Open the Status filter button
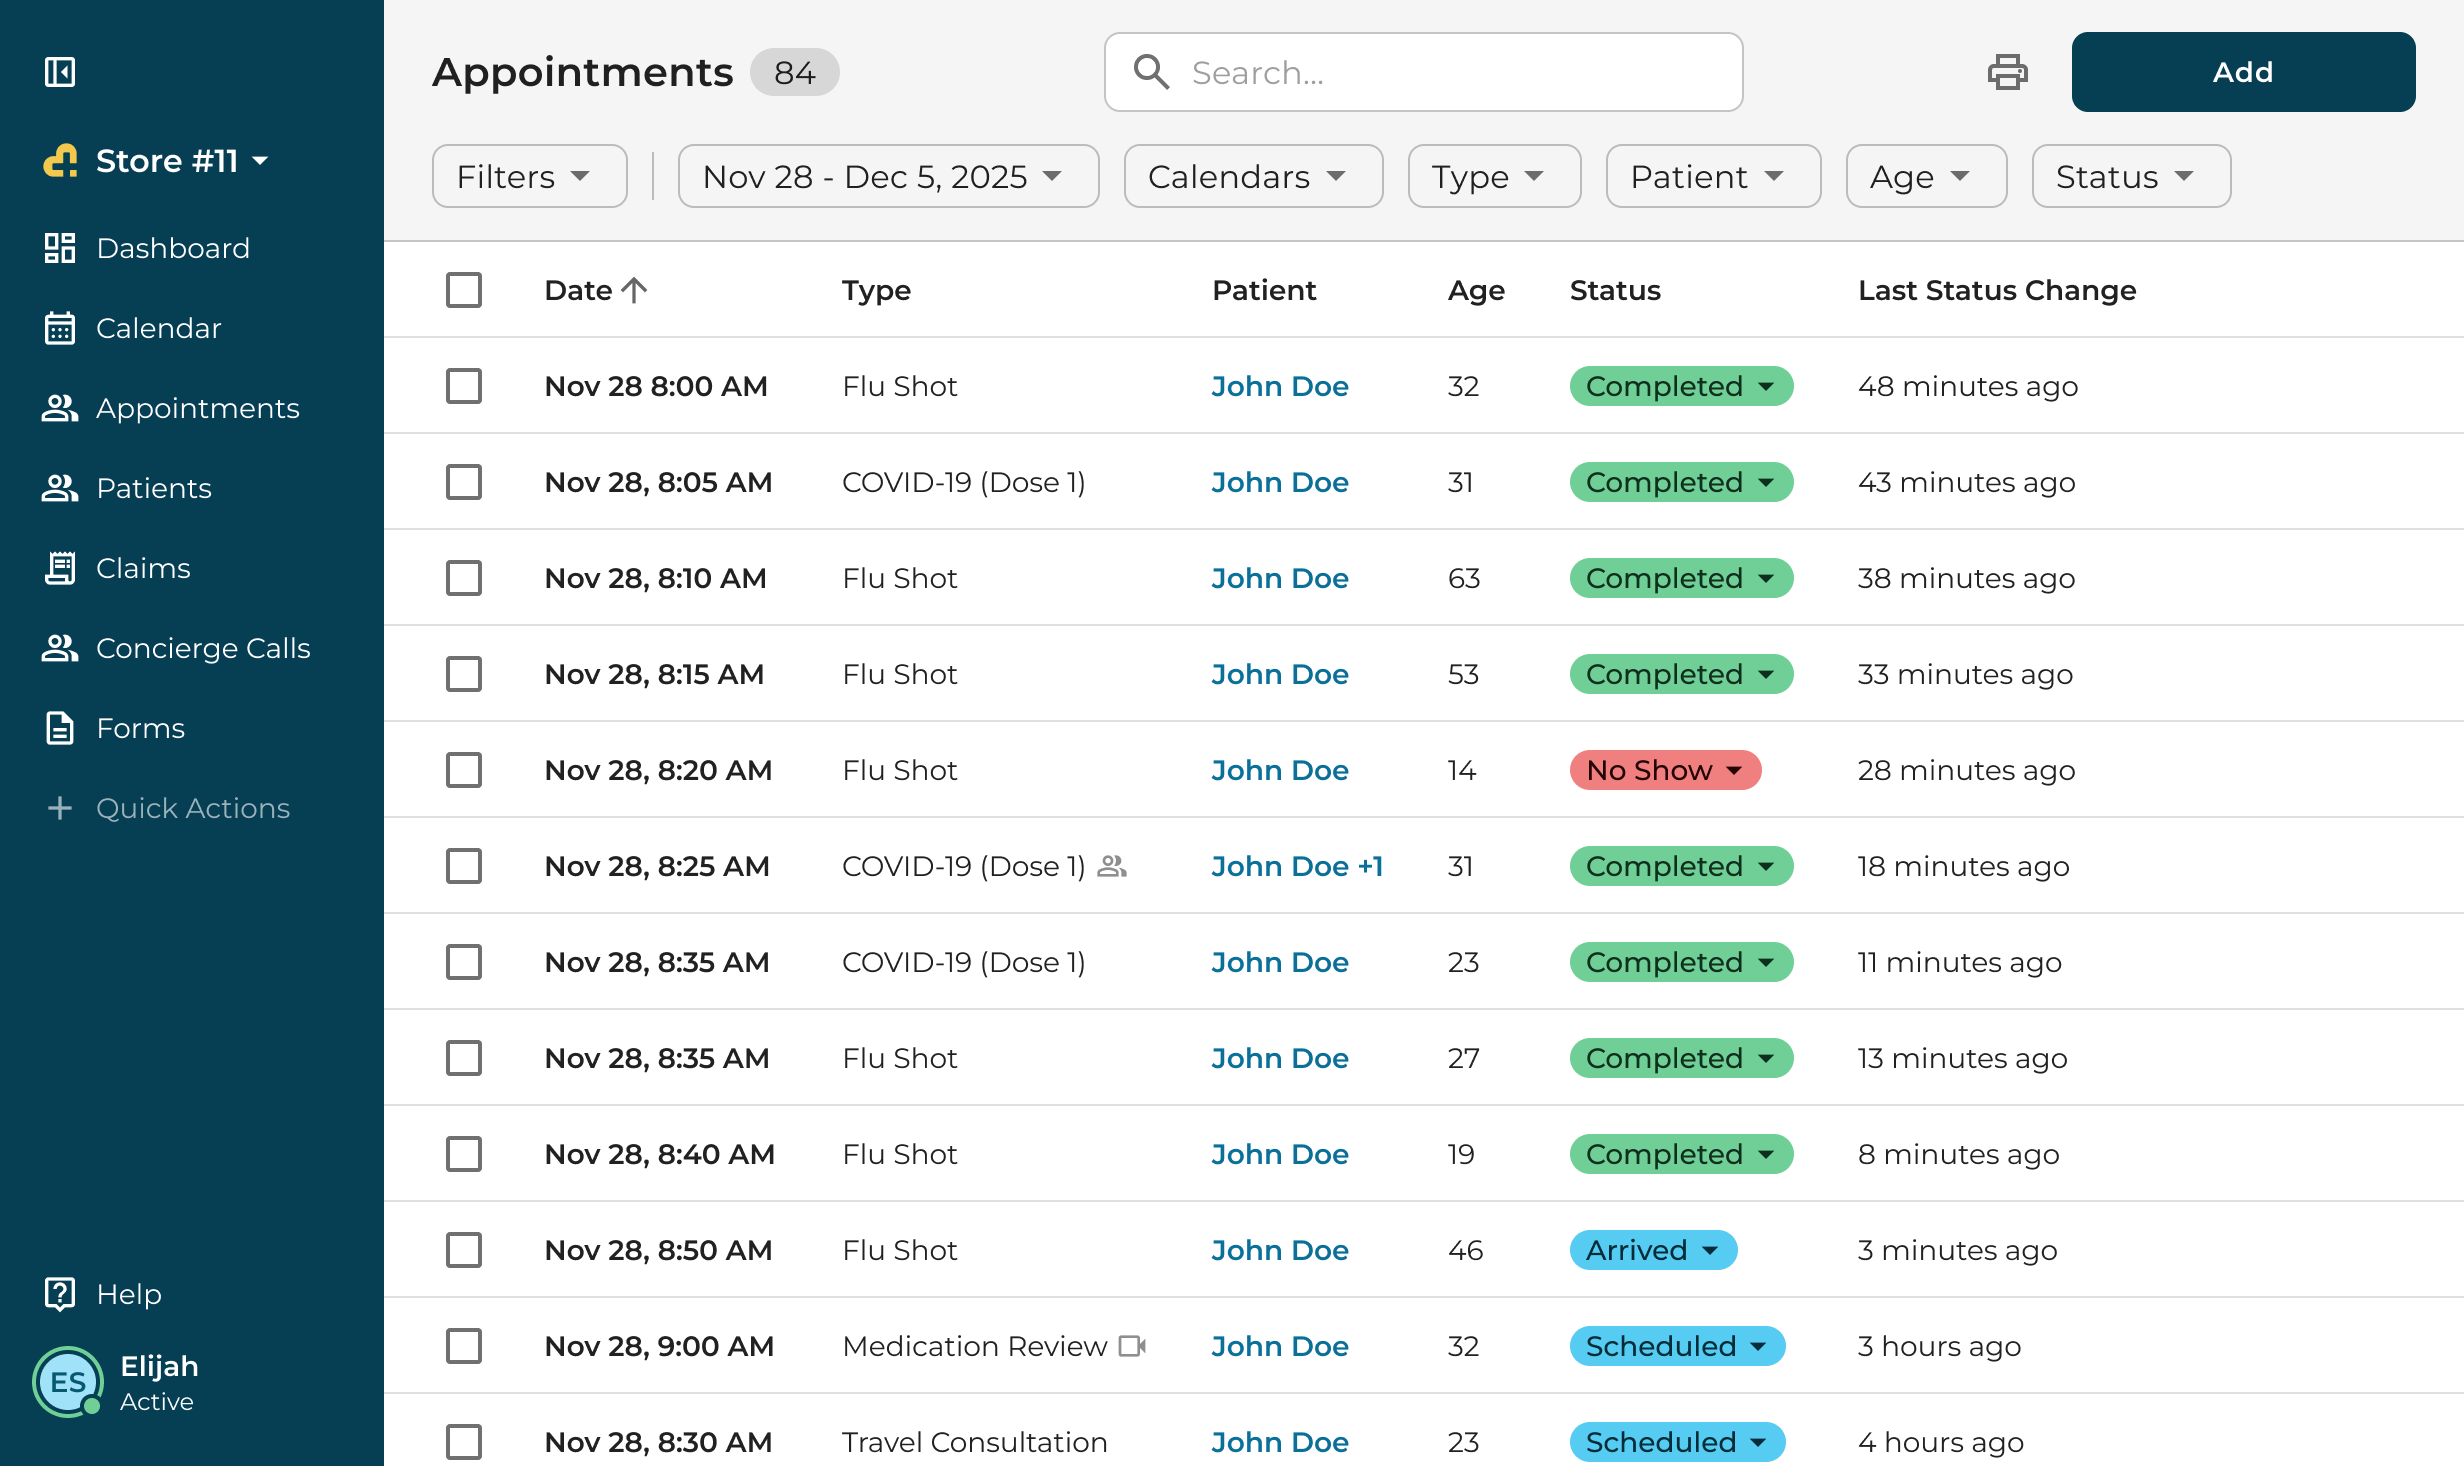Screen dimensions: 2464x1466 click(x=2131, y=176)
